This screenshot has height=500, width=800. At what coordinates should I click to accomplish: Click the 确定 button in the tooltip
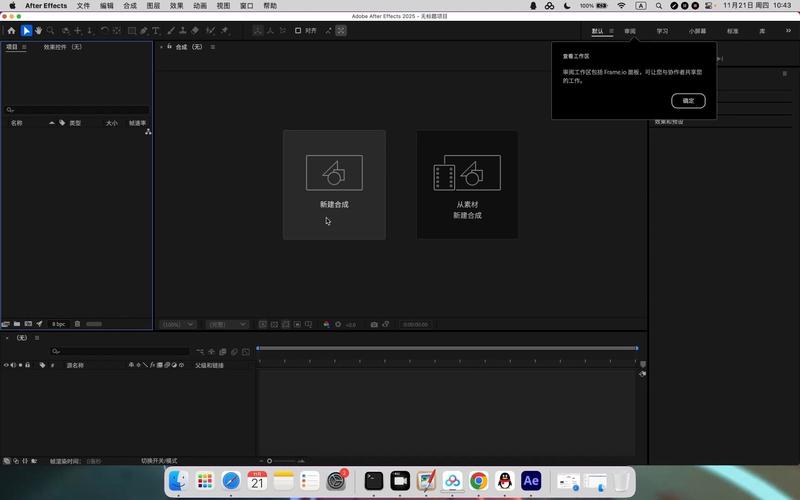(688, 101)
